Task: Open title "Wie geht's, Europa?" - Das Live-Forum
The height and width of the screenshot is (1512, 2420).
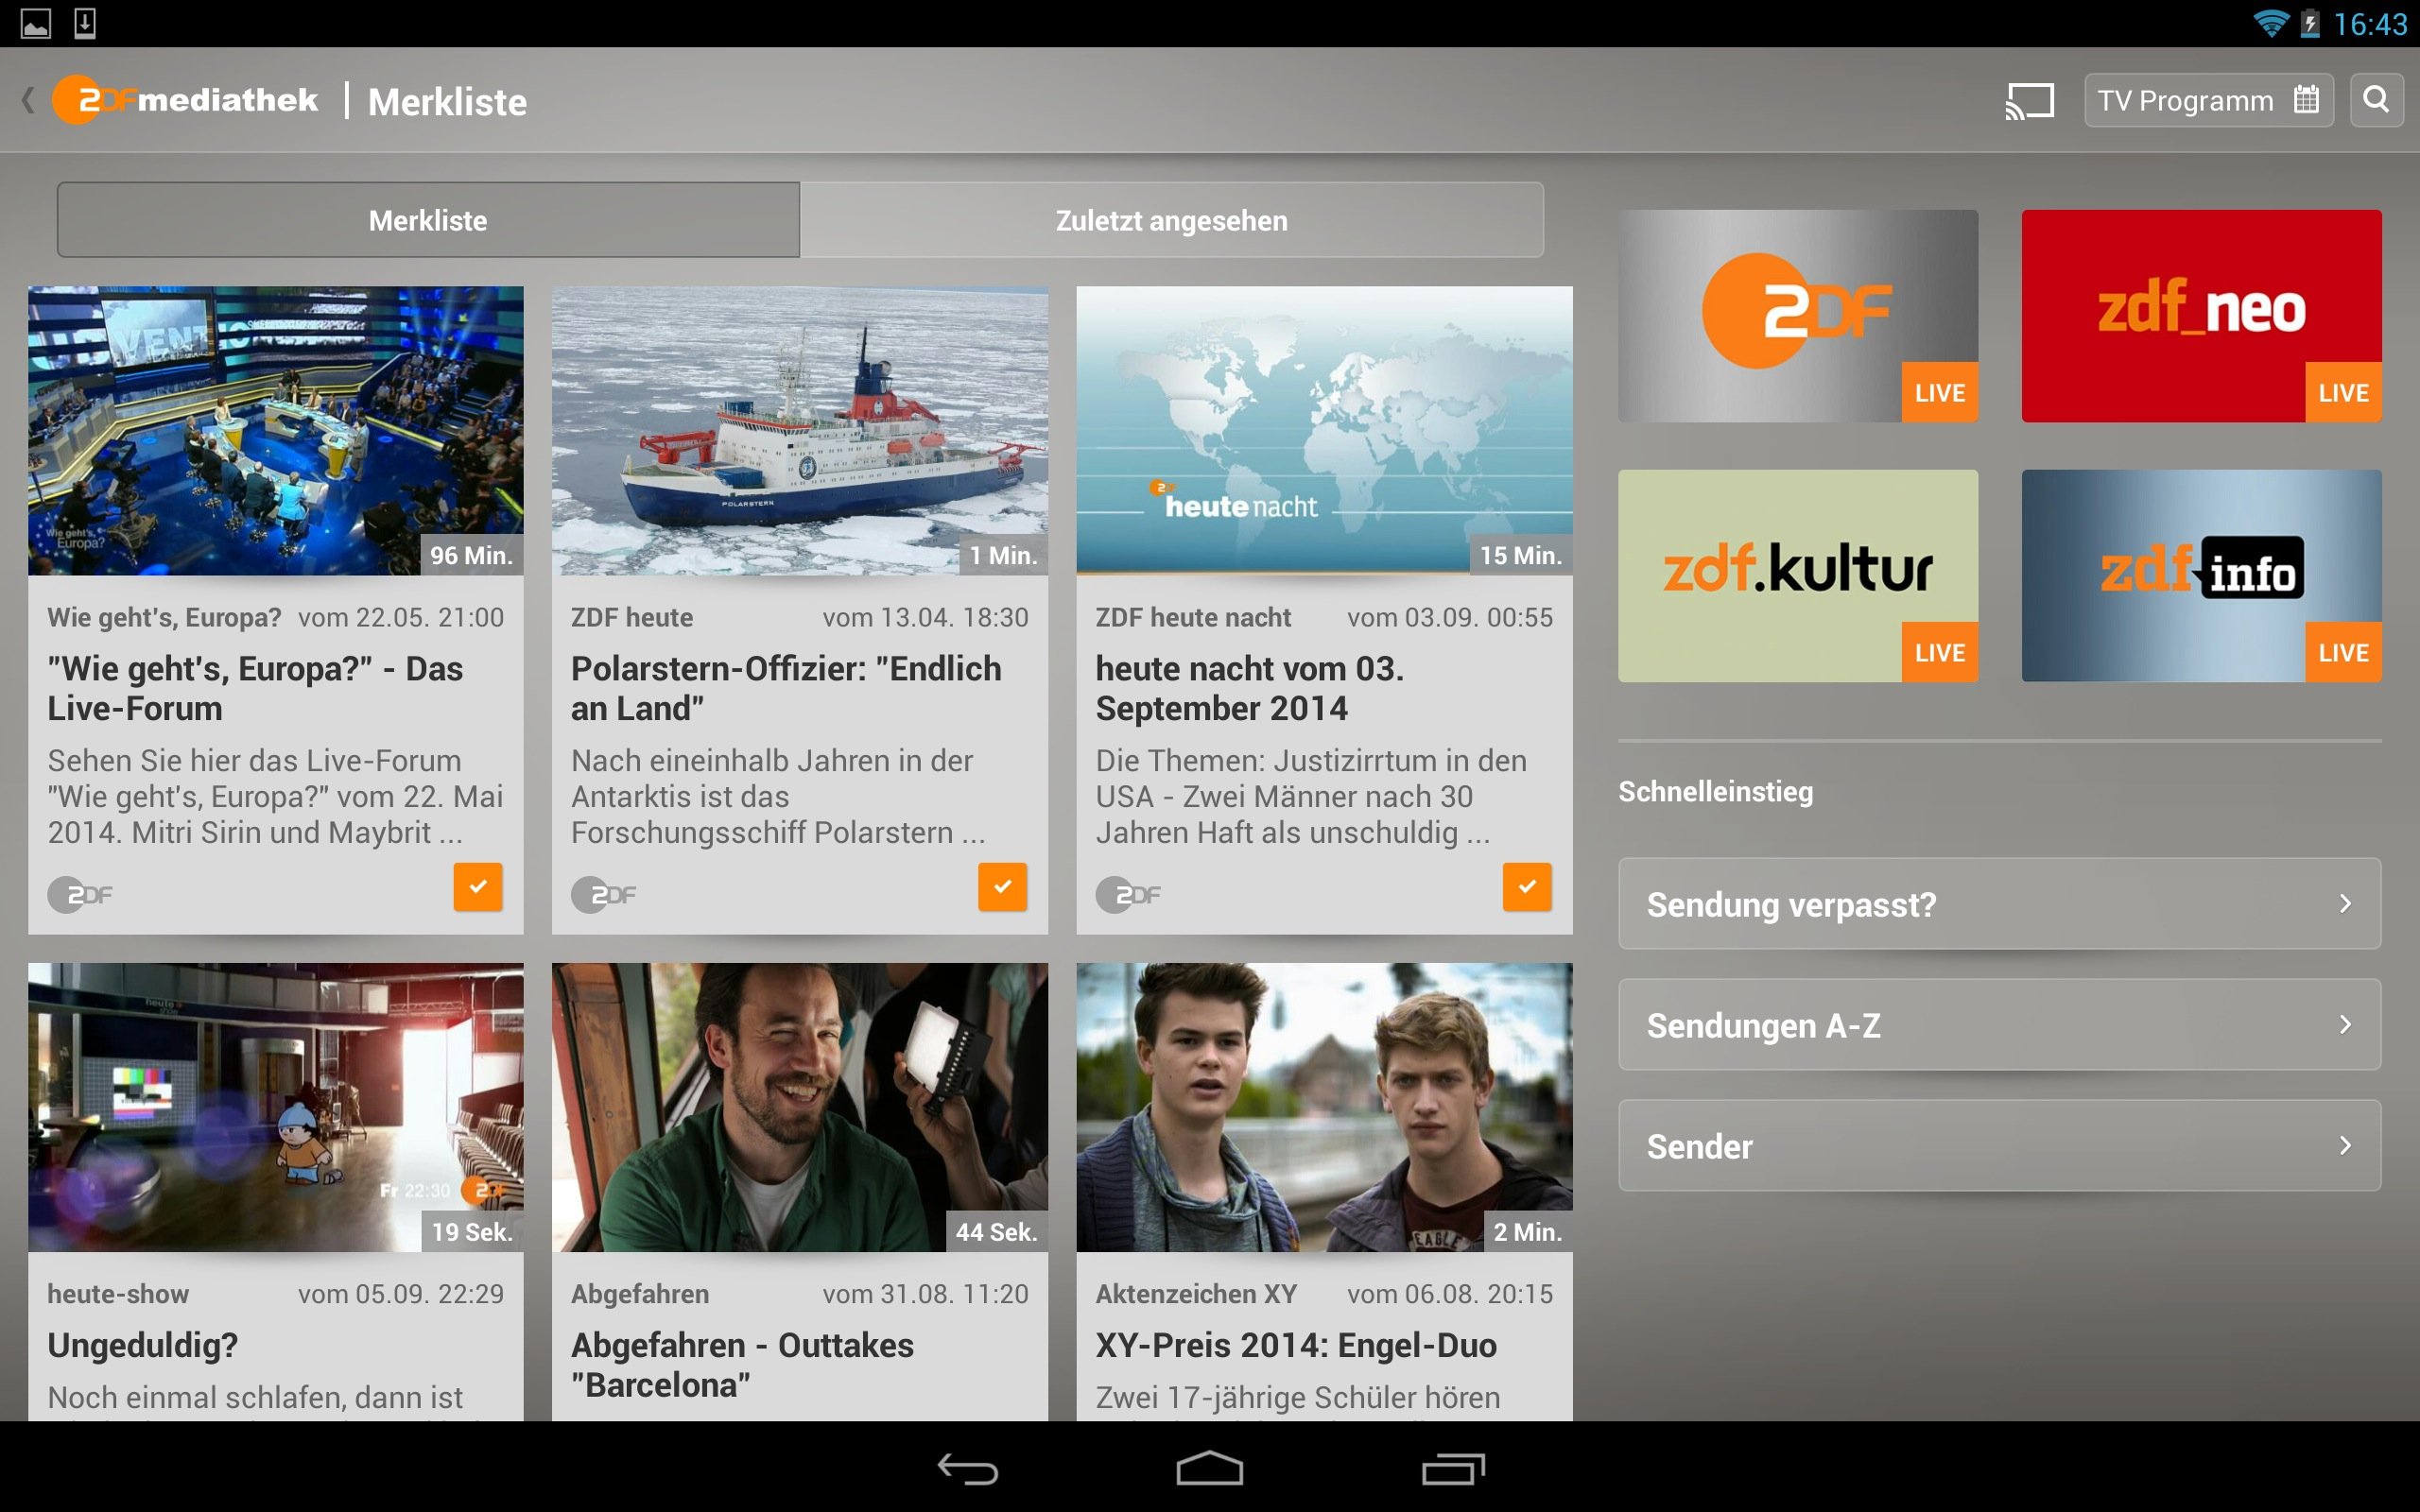Action: click(x=255, y=688)
